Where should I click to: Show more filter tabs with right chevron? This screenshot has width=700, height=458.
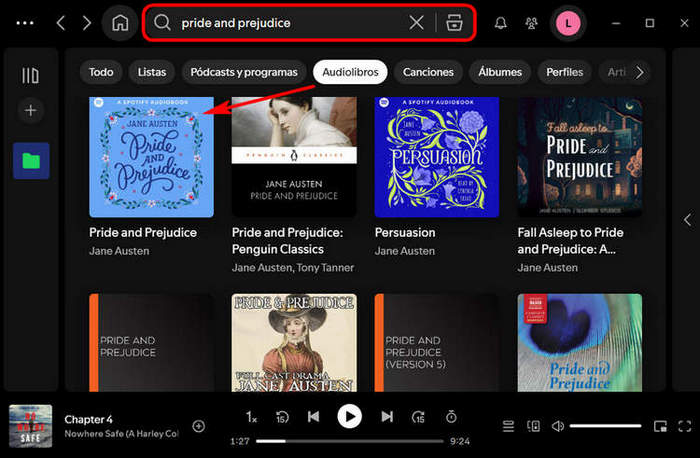pos(639,72)
